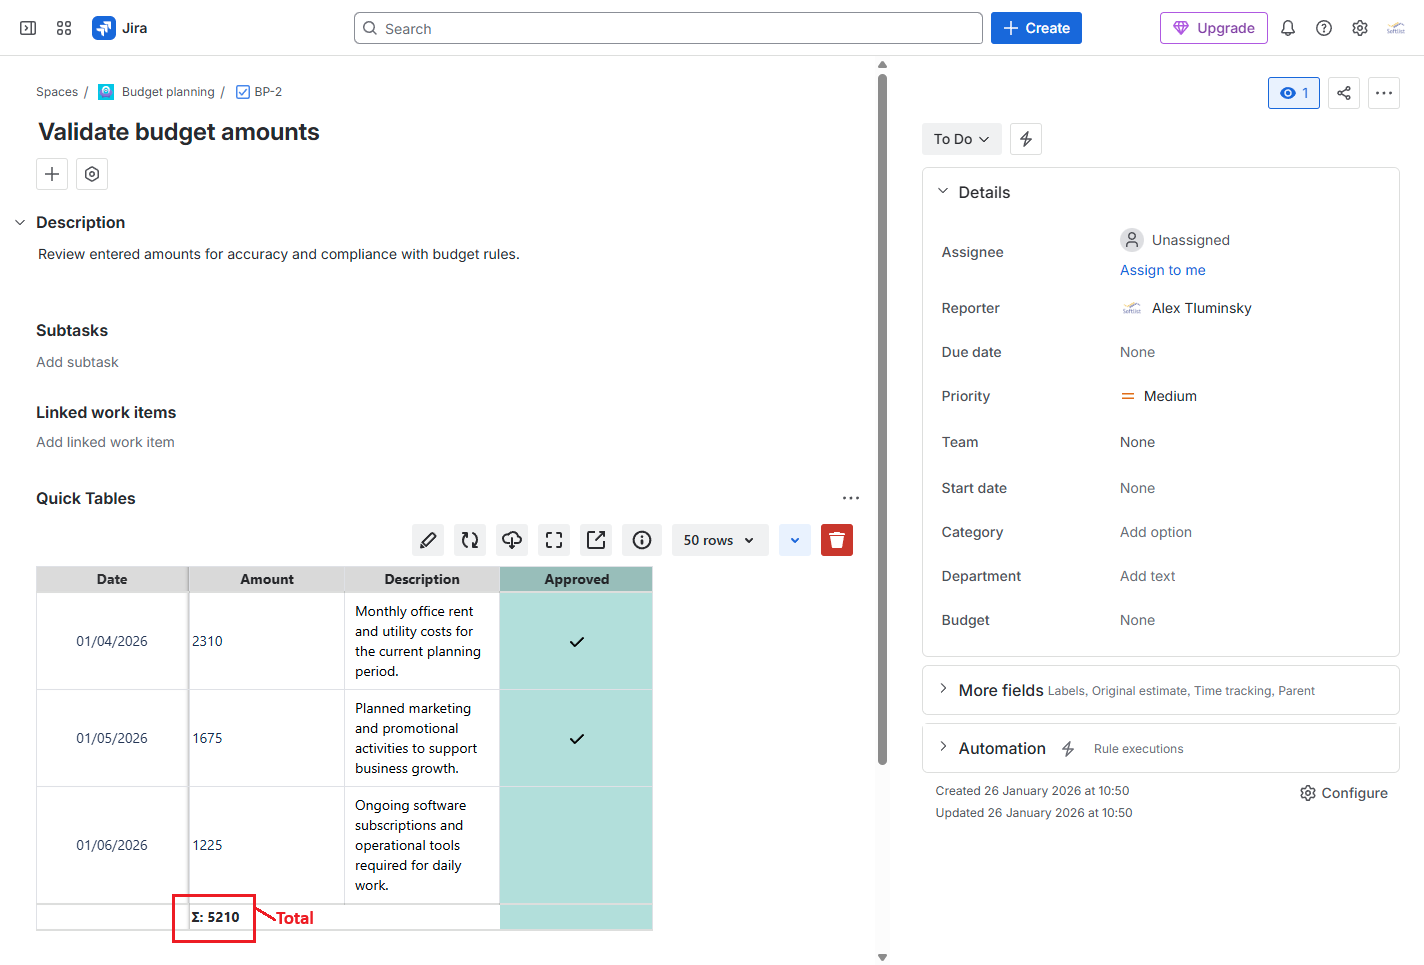Open Jira settings gear

tap(1360, 28)
